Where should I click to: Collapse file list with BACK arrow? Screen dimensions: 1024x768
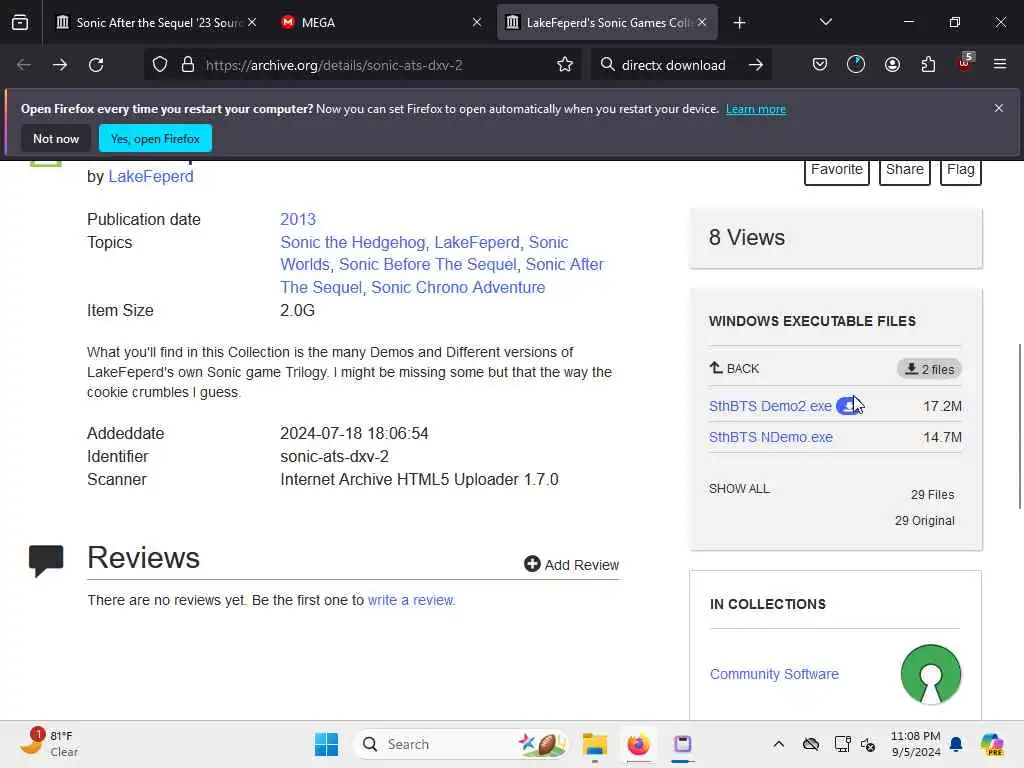tap(734, 368)
